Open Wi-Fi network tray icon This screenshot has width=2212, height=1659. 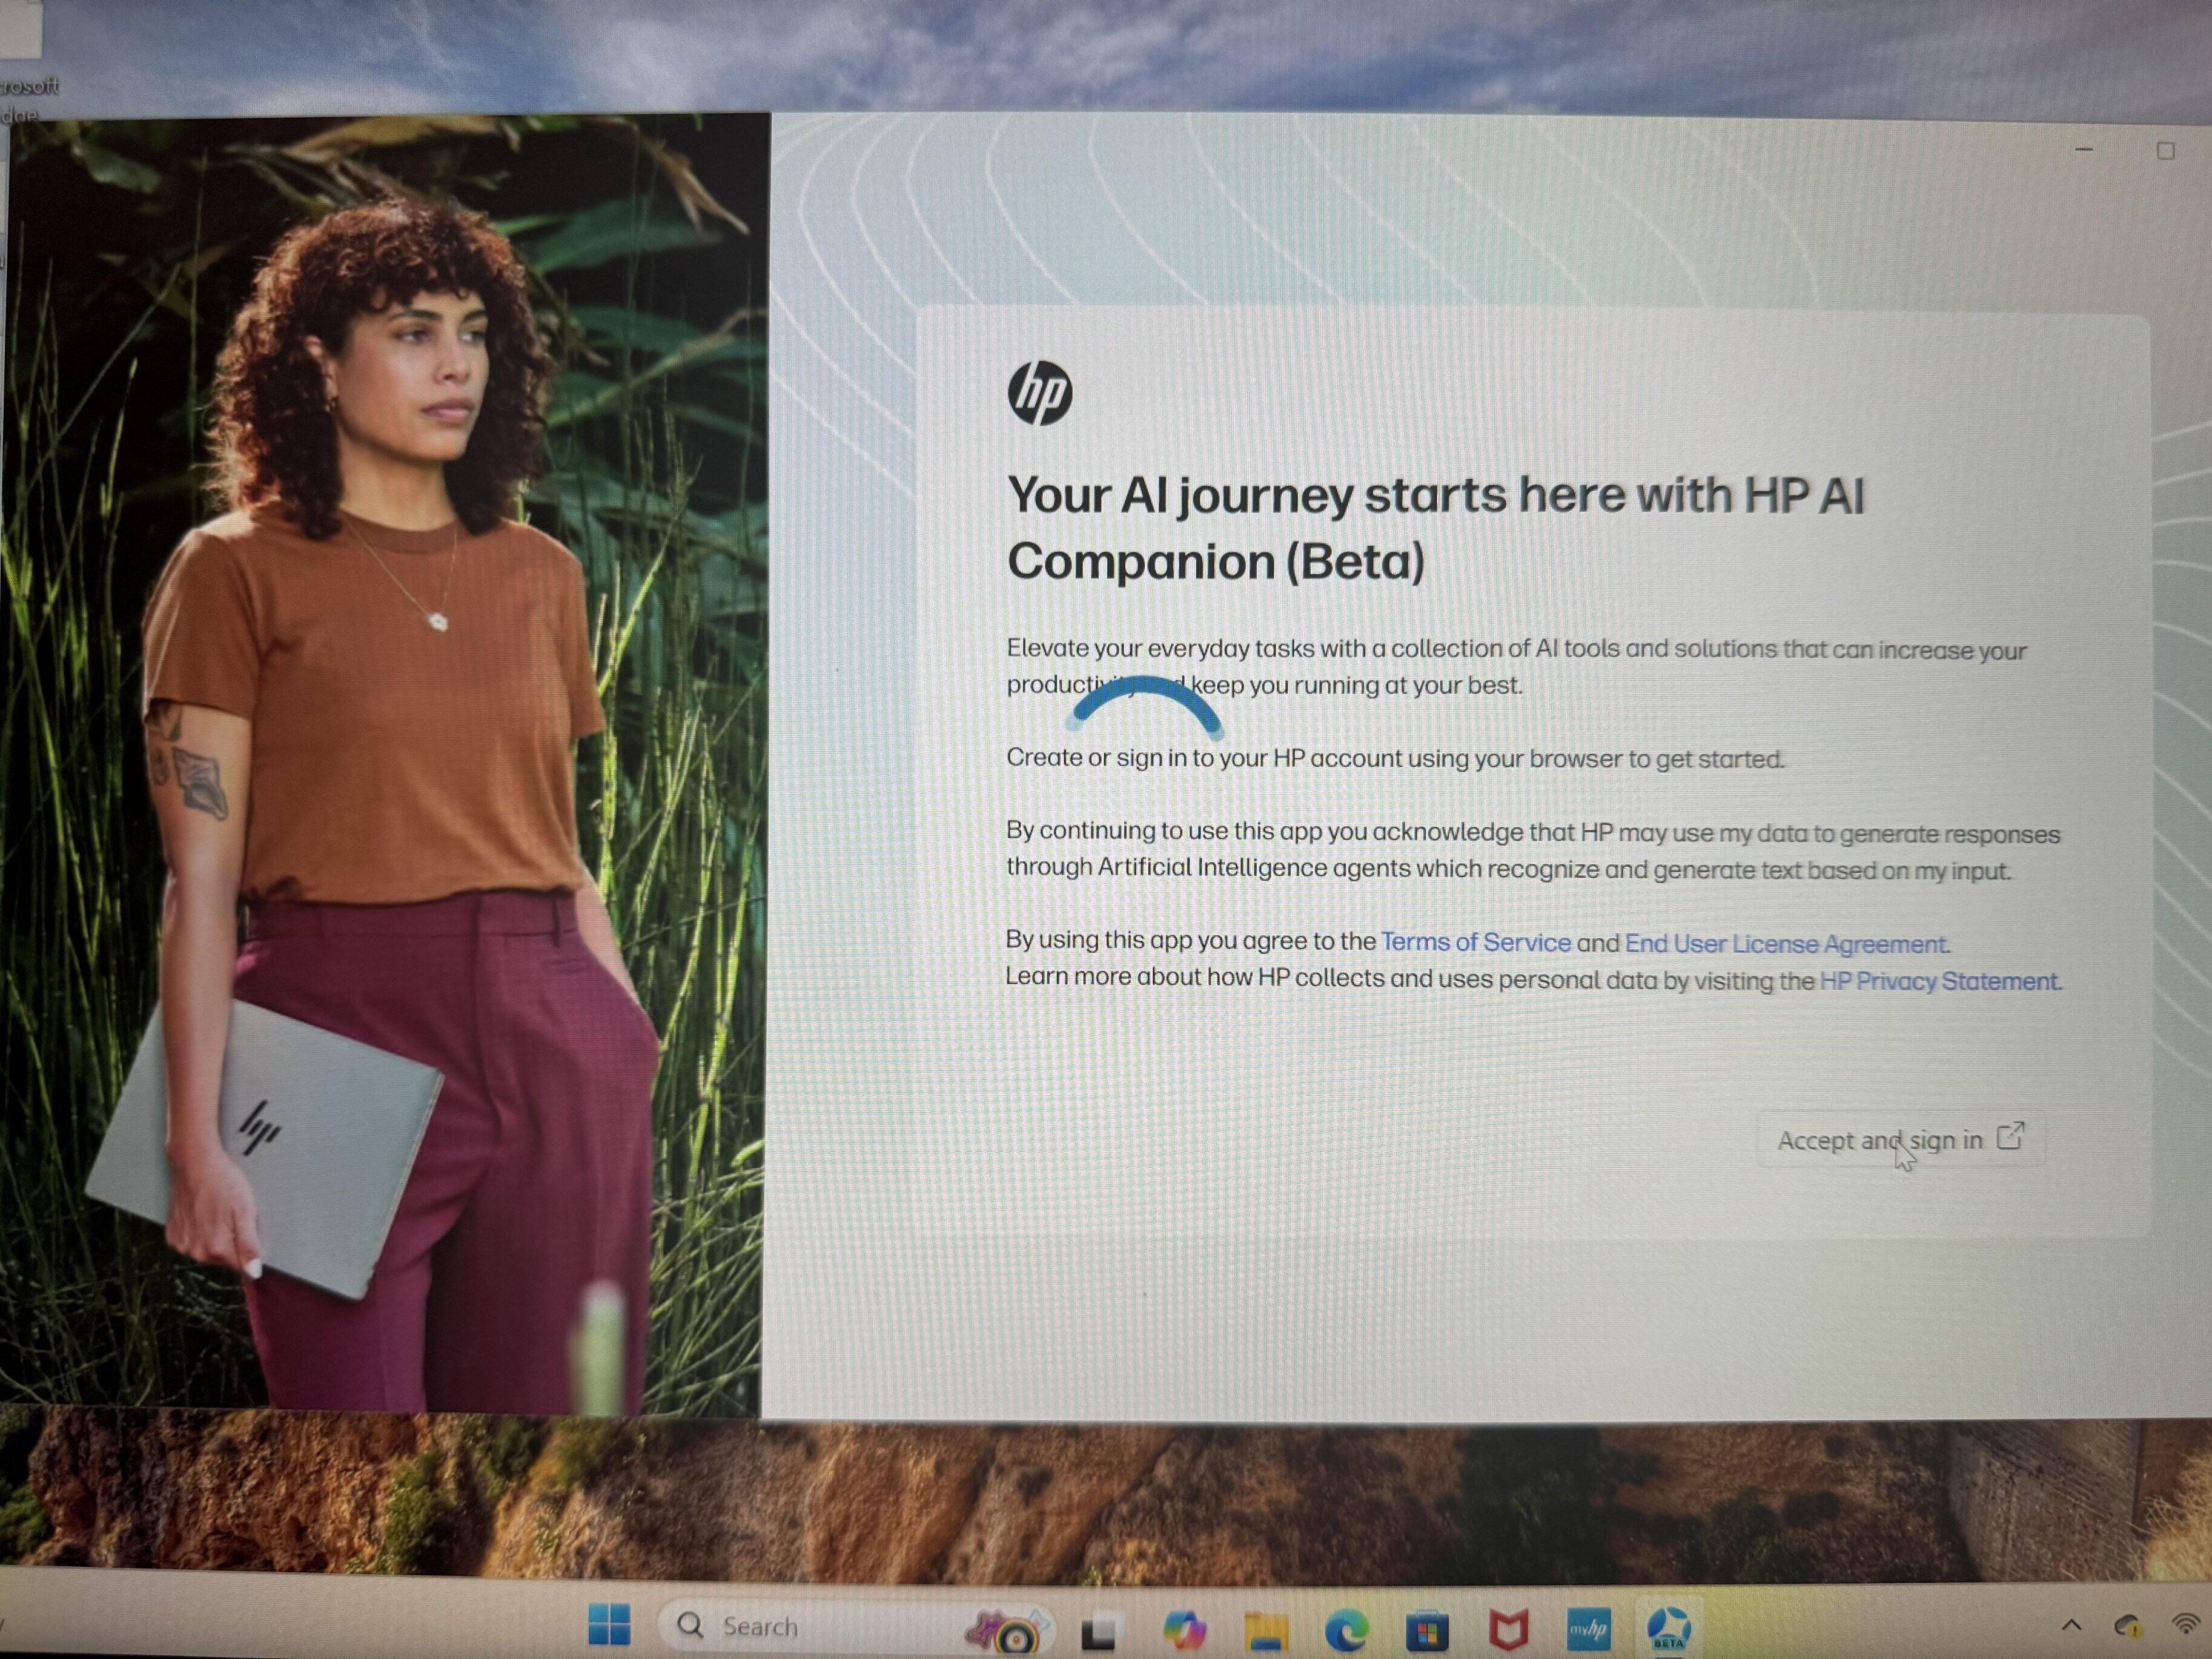tap(2186, 1624)
